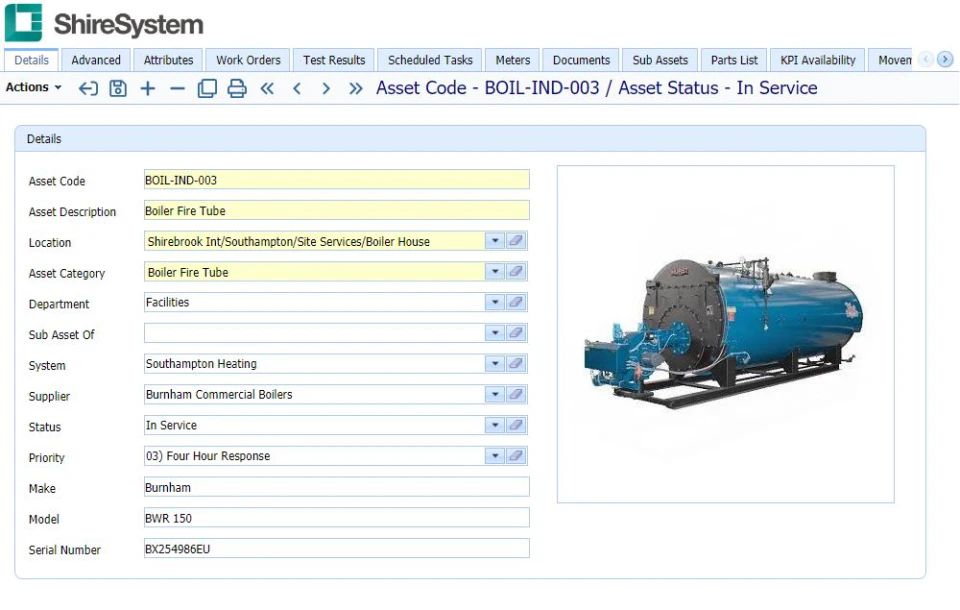Add a new asset with the plus icon

tap(147, 88)
